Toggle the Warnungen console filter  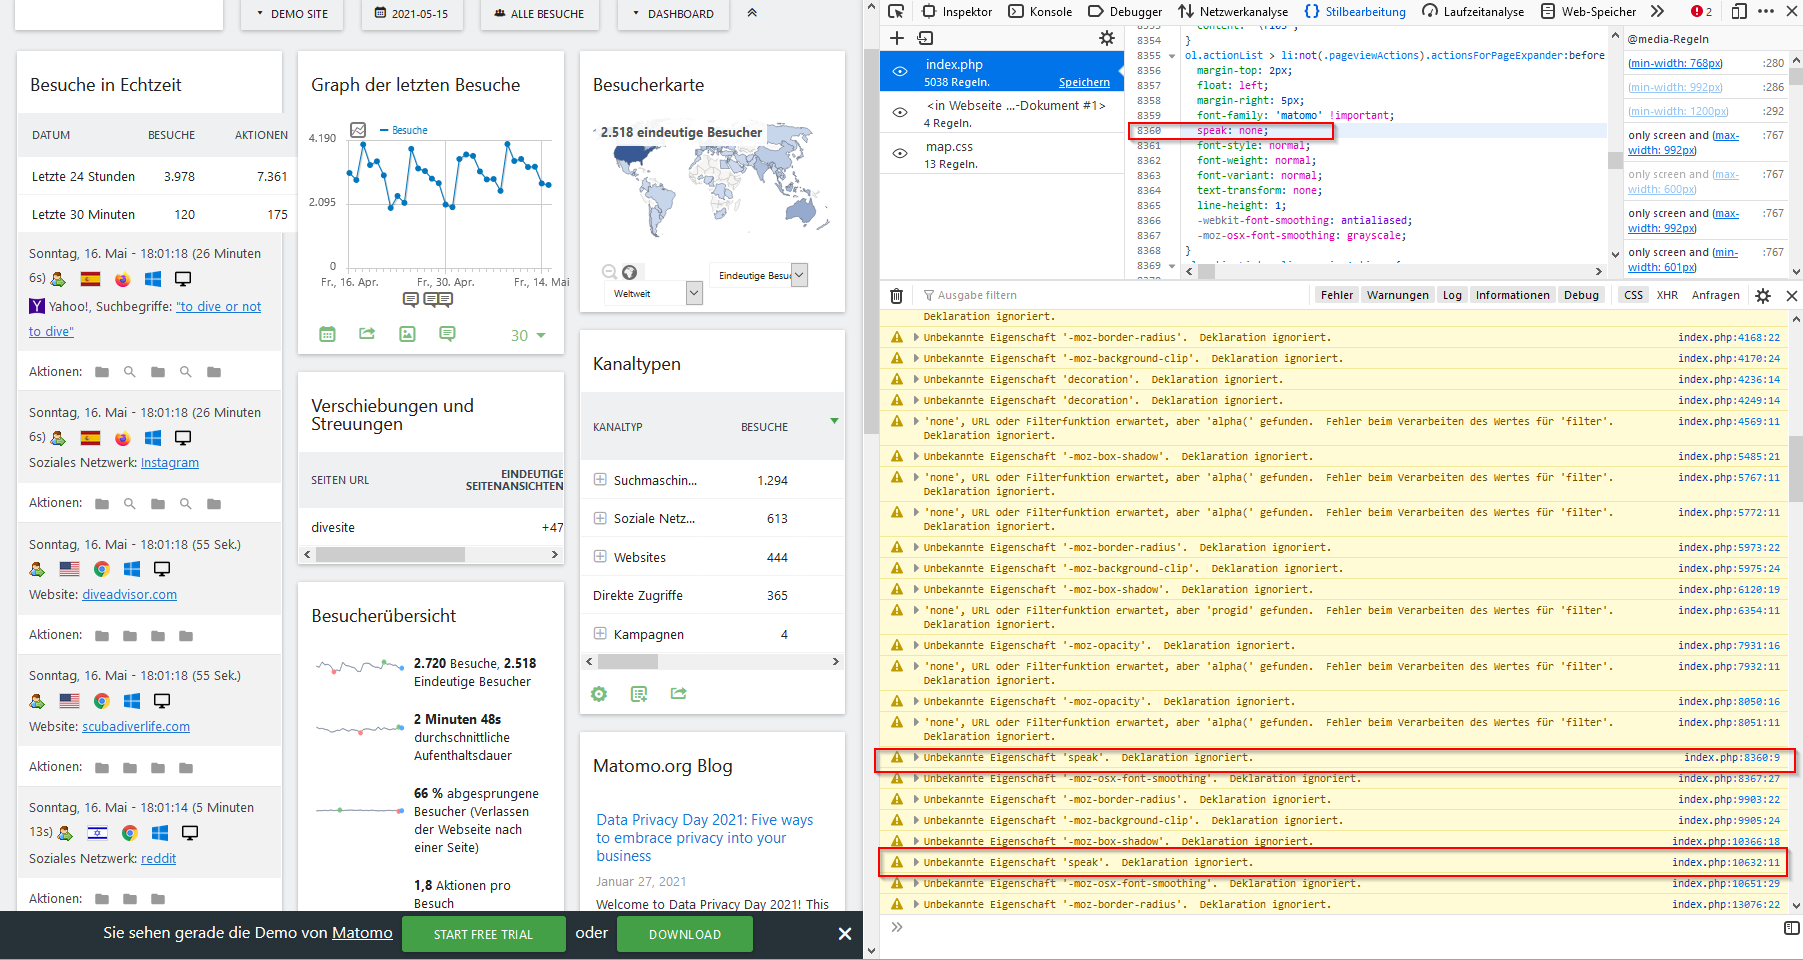[x=1398, y=295]
